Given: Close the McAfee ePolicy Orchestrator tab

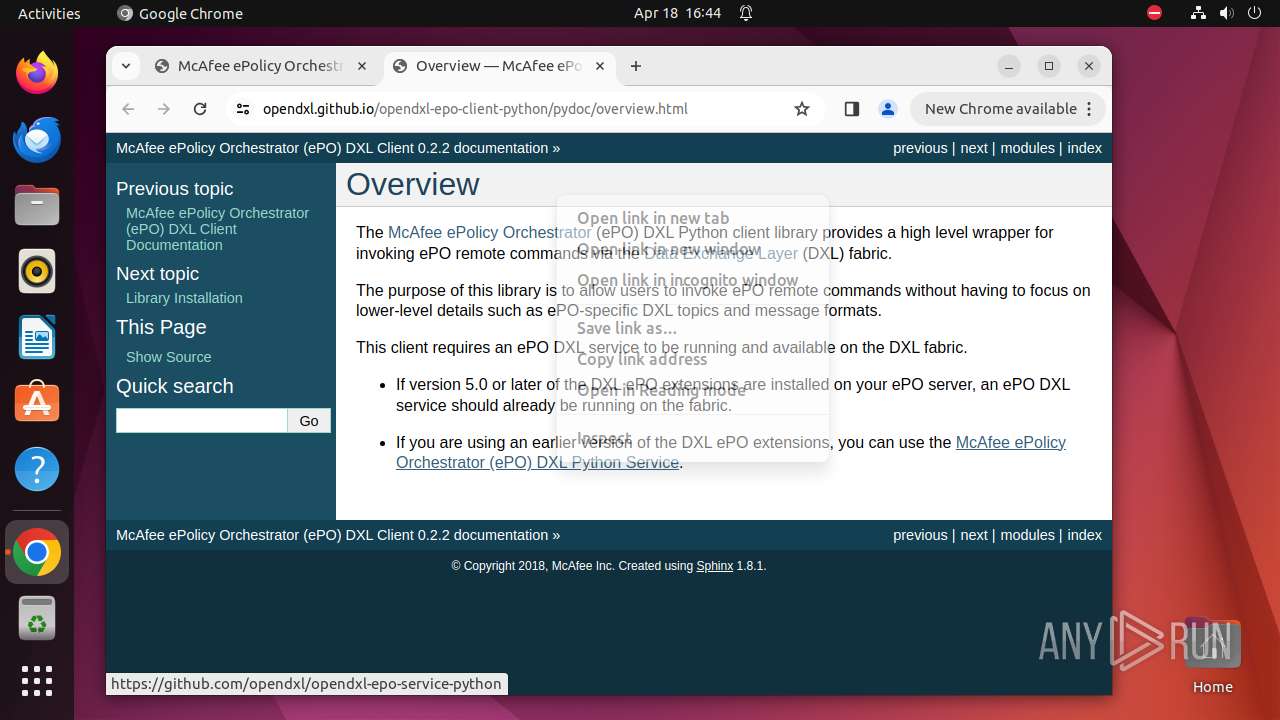Looking at the screenshot, I should (362, 66).
